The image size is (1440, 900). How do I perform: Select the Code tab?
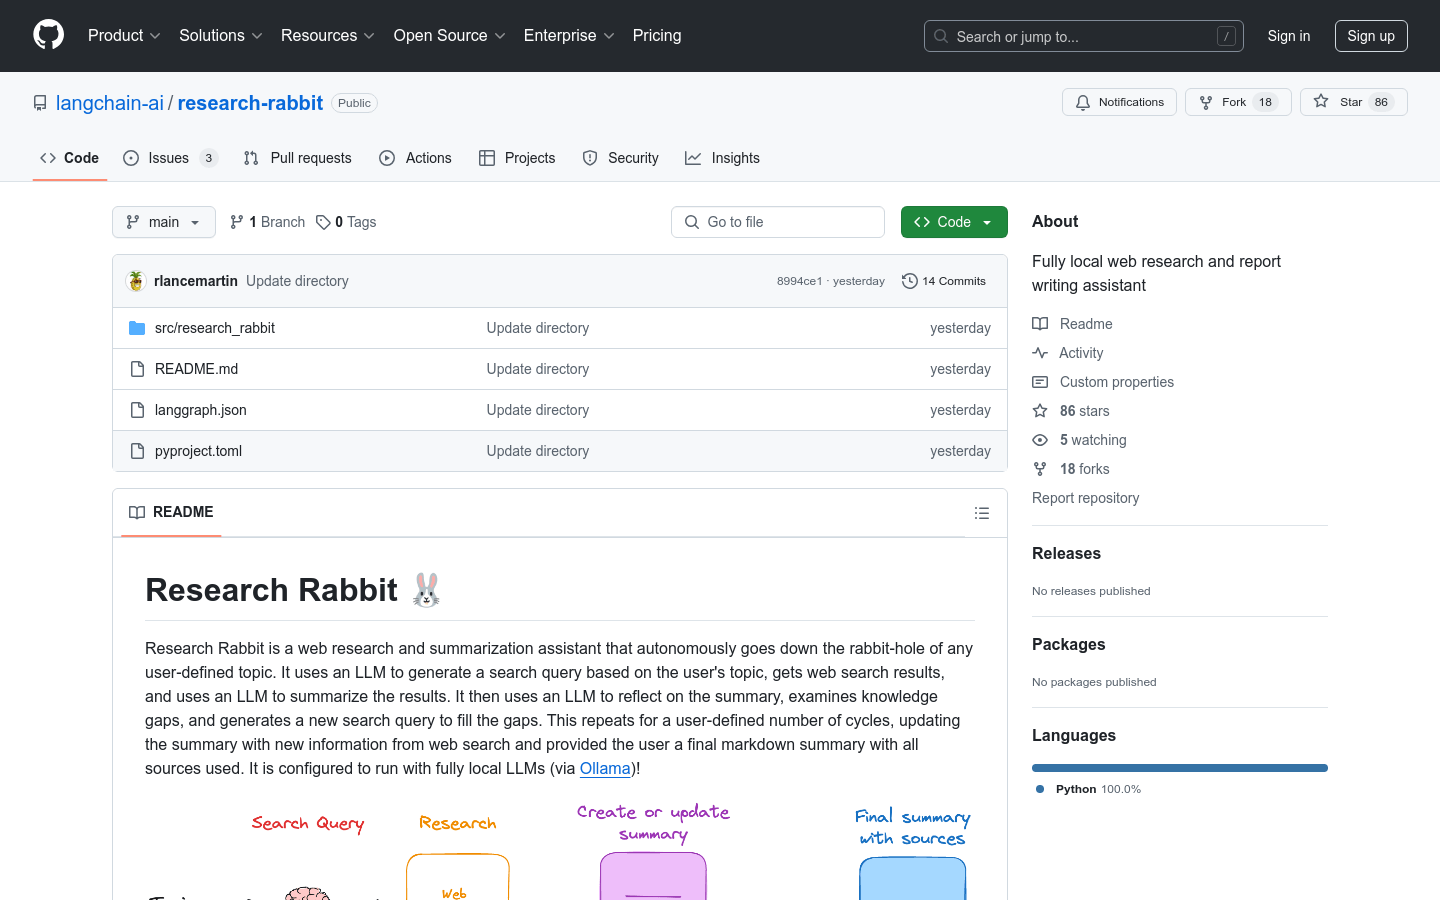(x=70, y=158)
